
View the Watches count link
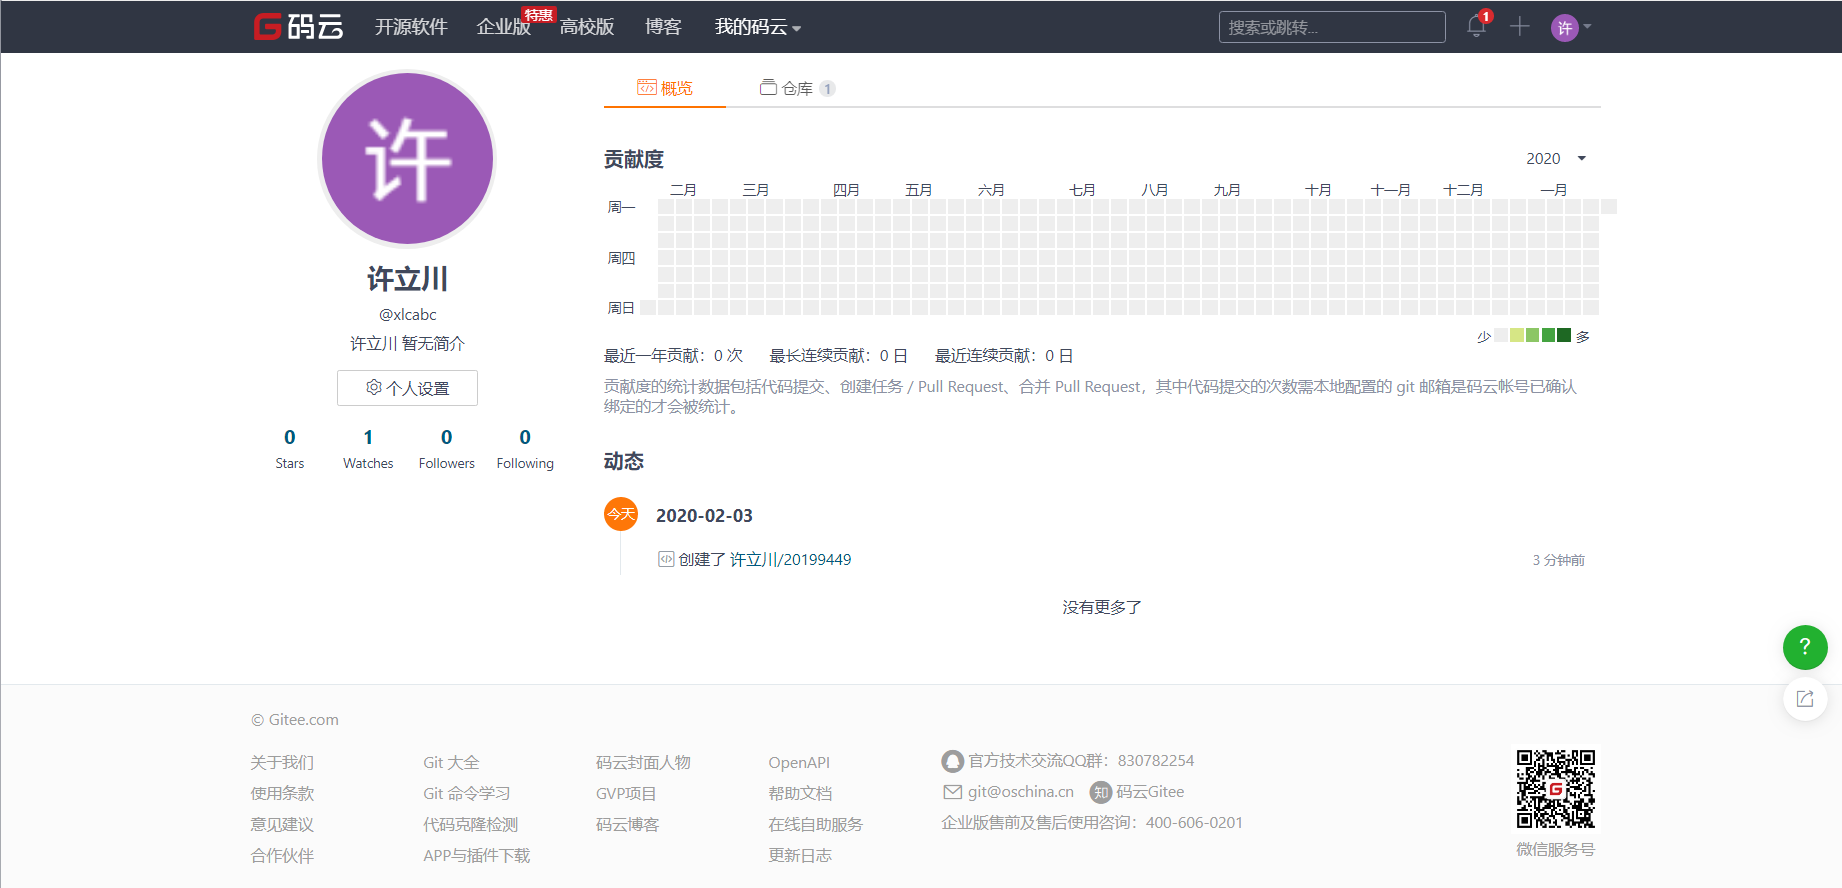pos(368,448)
